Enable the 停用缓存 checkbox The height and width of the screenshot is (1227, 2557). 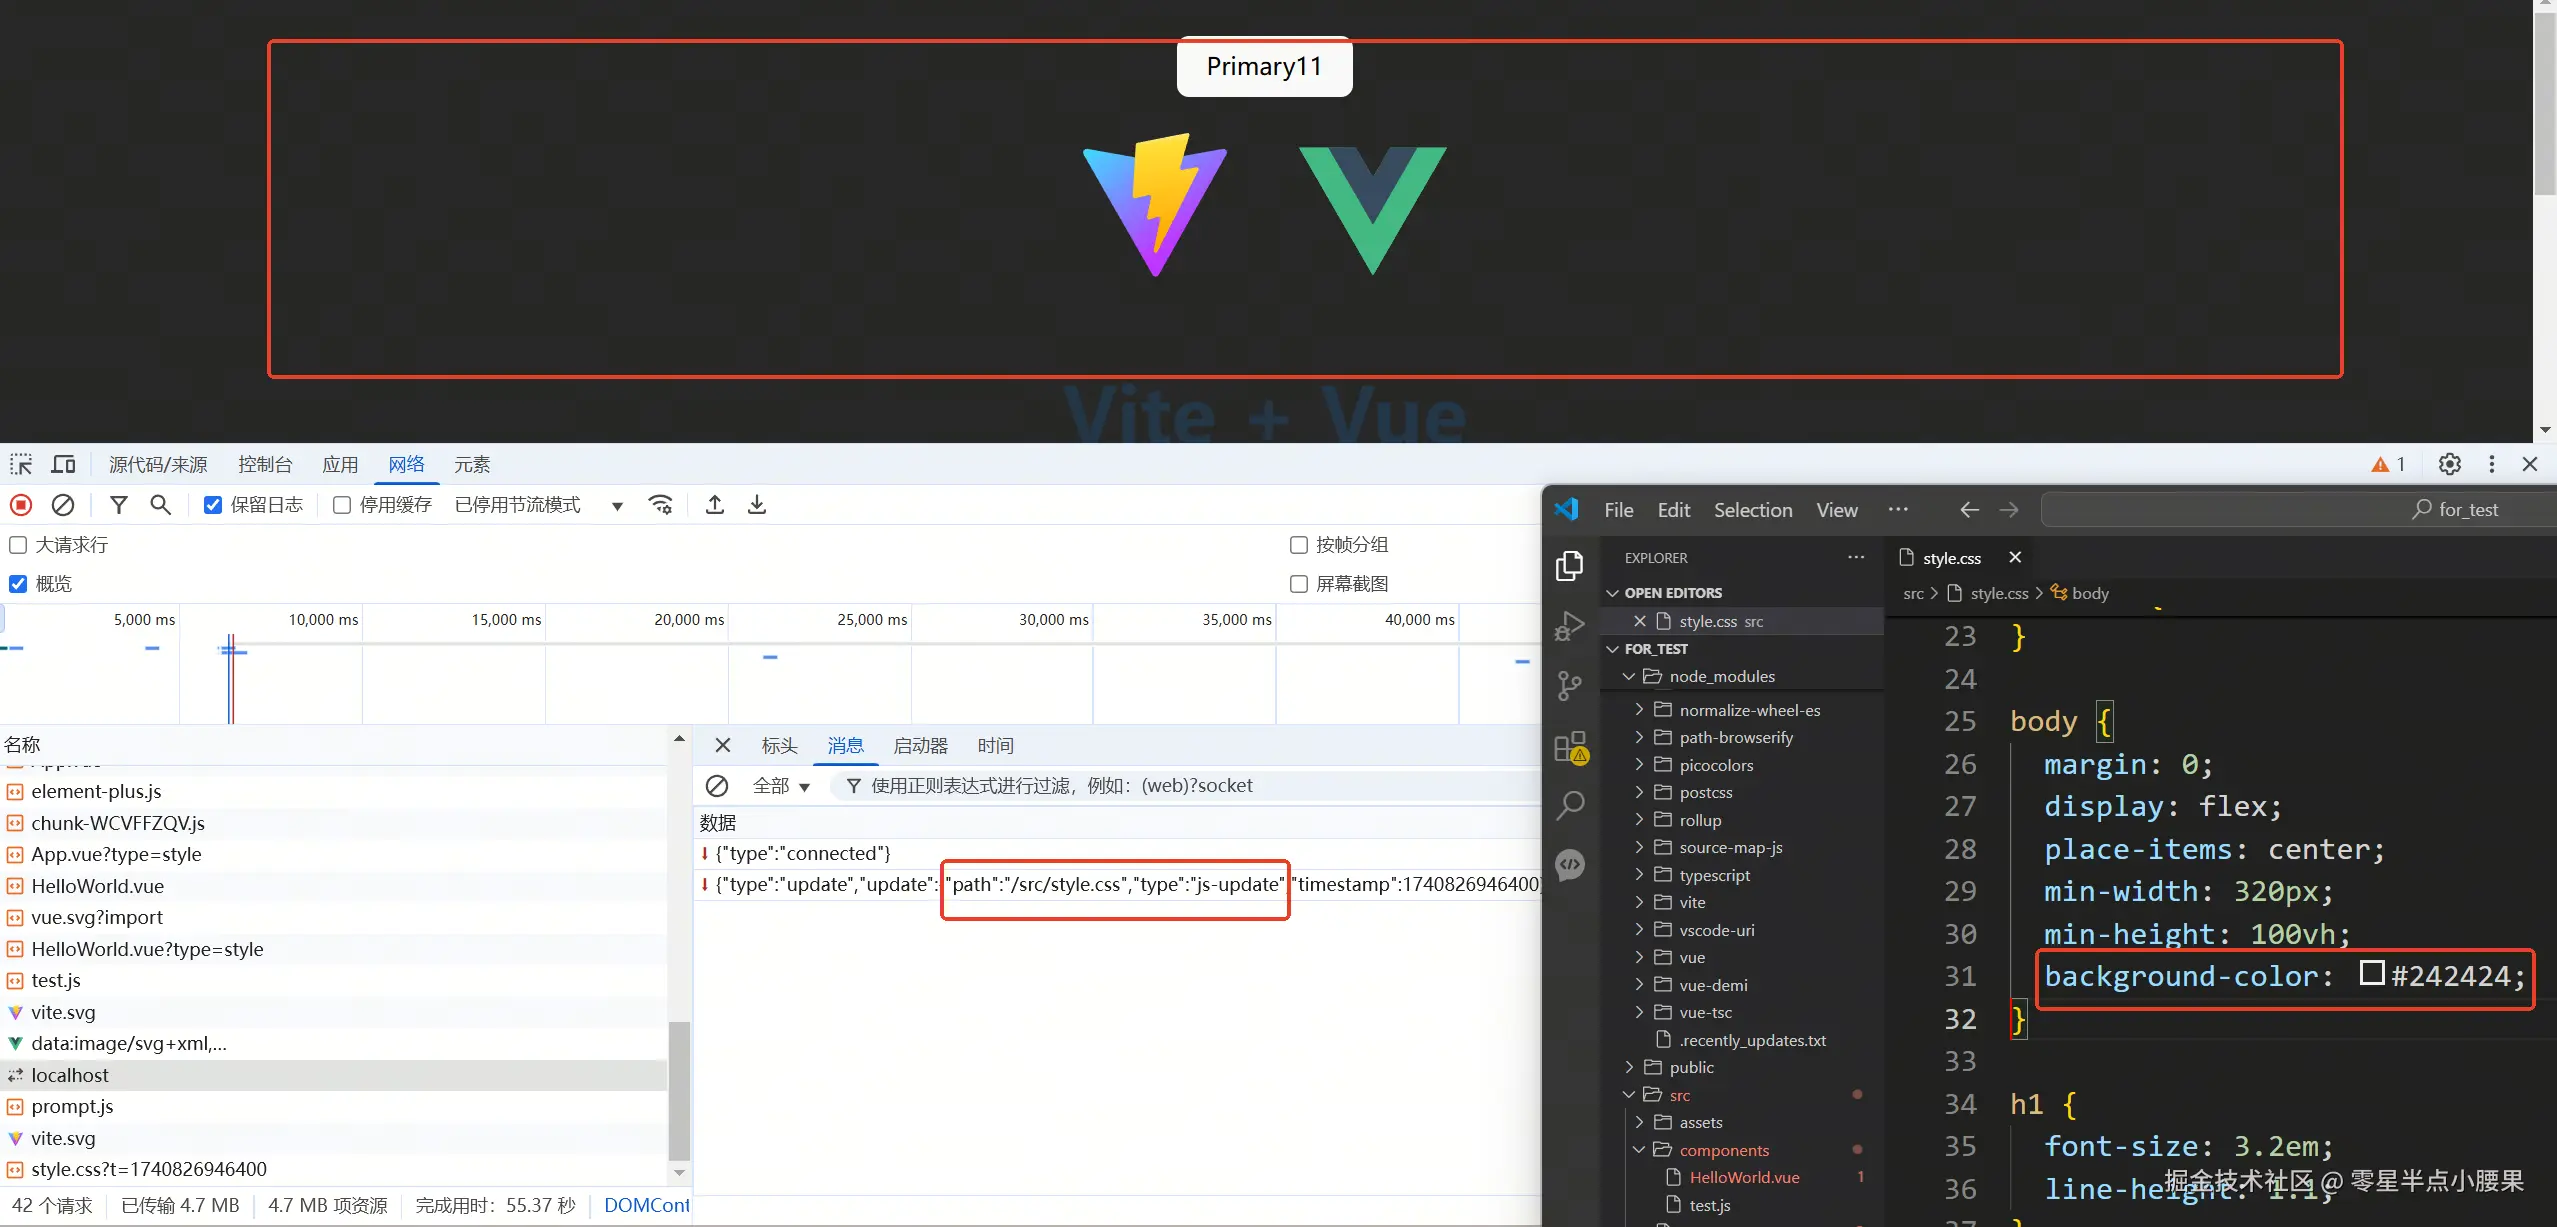click(x=342, y=505)
